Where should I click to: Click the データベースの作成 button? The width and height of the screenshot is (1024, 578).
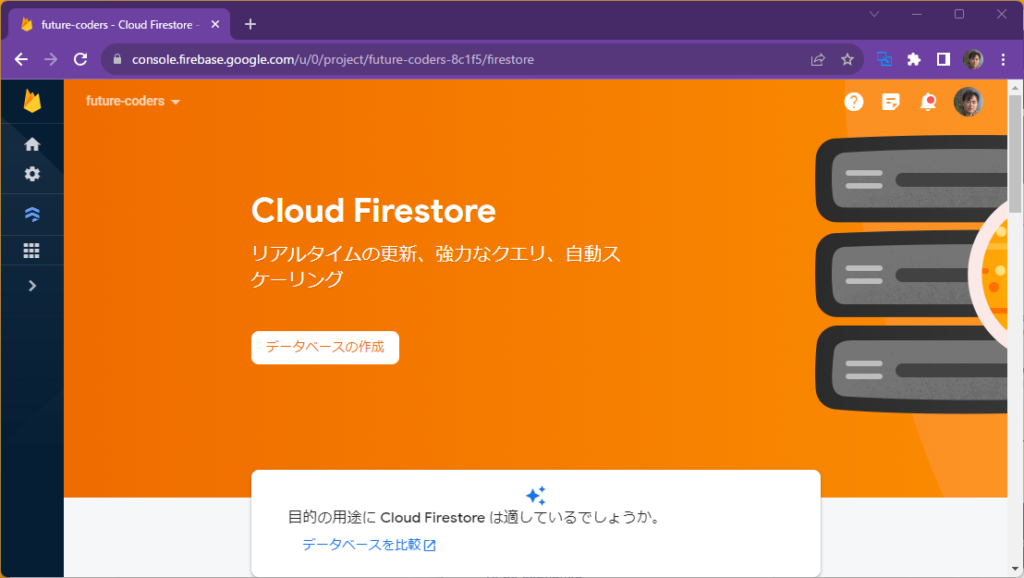click(x=325, y=347)
